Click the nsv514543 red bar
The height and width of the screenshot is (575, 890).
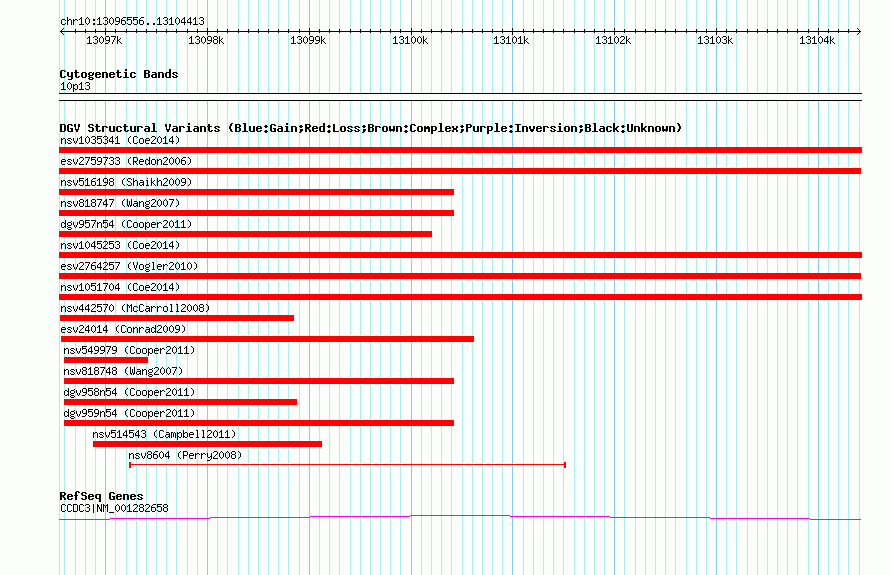point(207,444)
